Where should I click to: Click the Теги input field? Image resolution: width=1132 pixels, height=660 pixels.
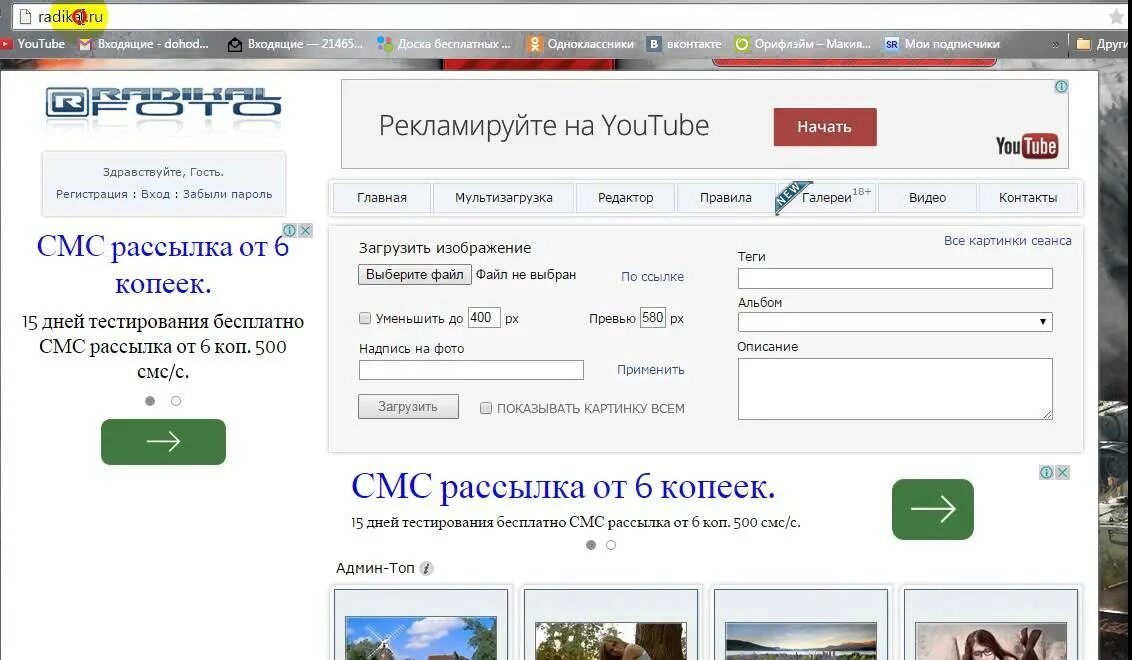(x=895, y=278)
